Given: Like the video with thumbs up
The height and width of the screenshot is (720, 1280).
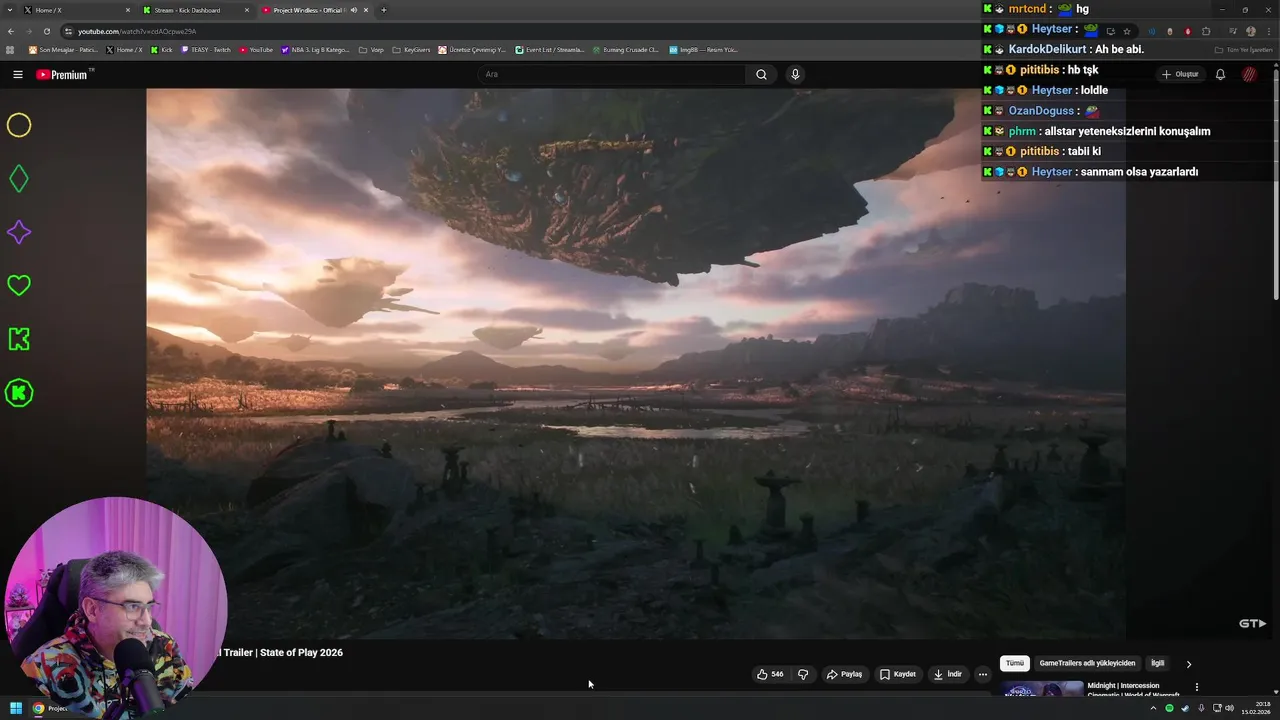Looking at the screenshot, I should 770,674.
